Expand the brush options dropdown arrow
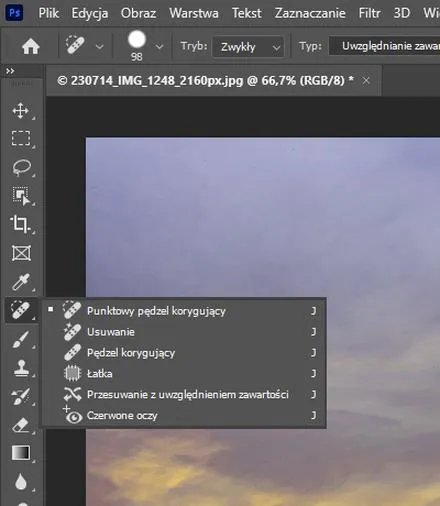440x506 pixels. (159, 46)
